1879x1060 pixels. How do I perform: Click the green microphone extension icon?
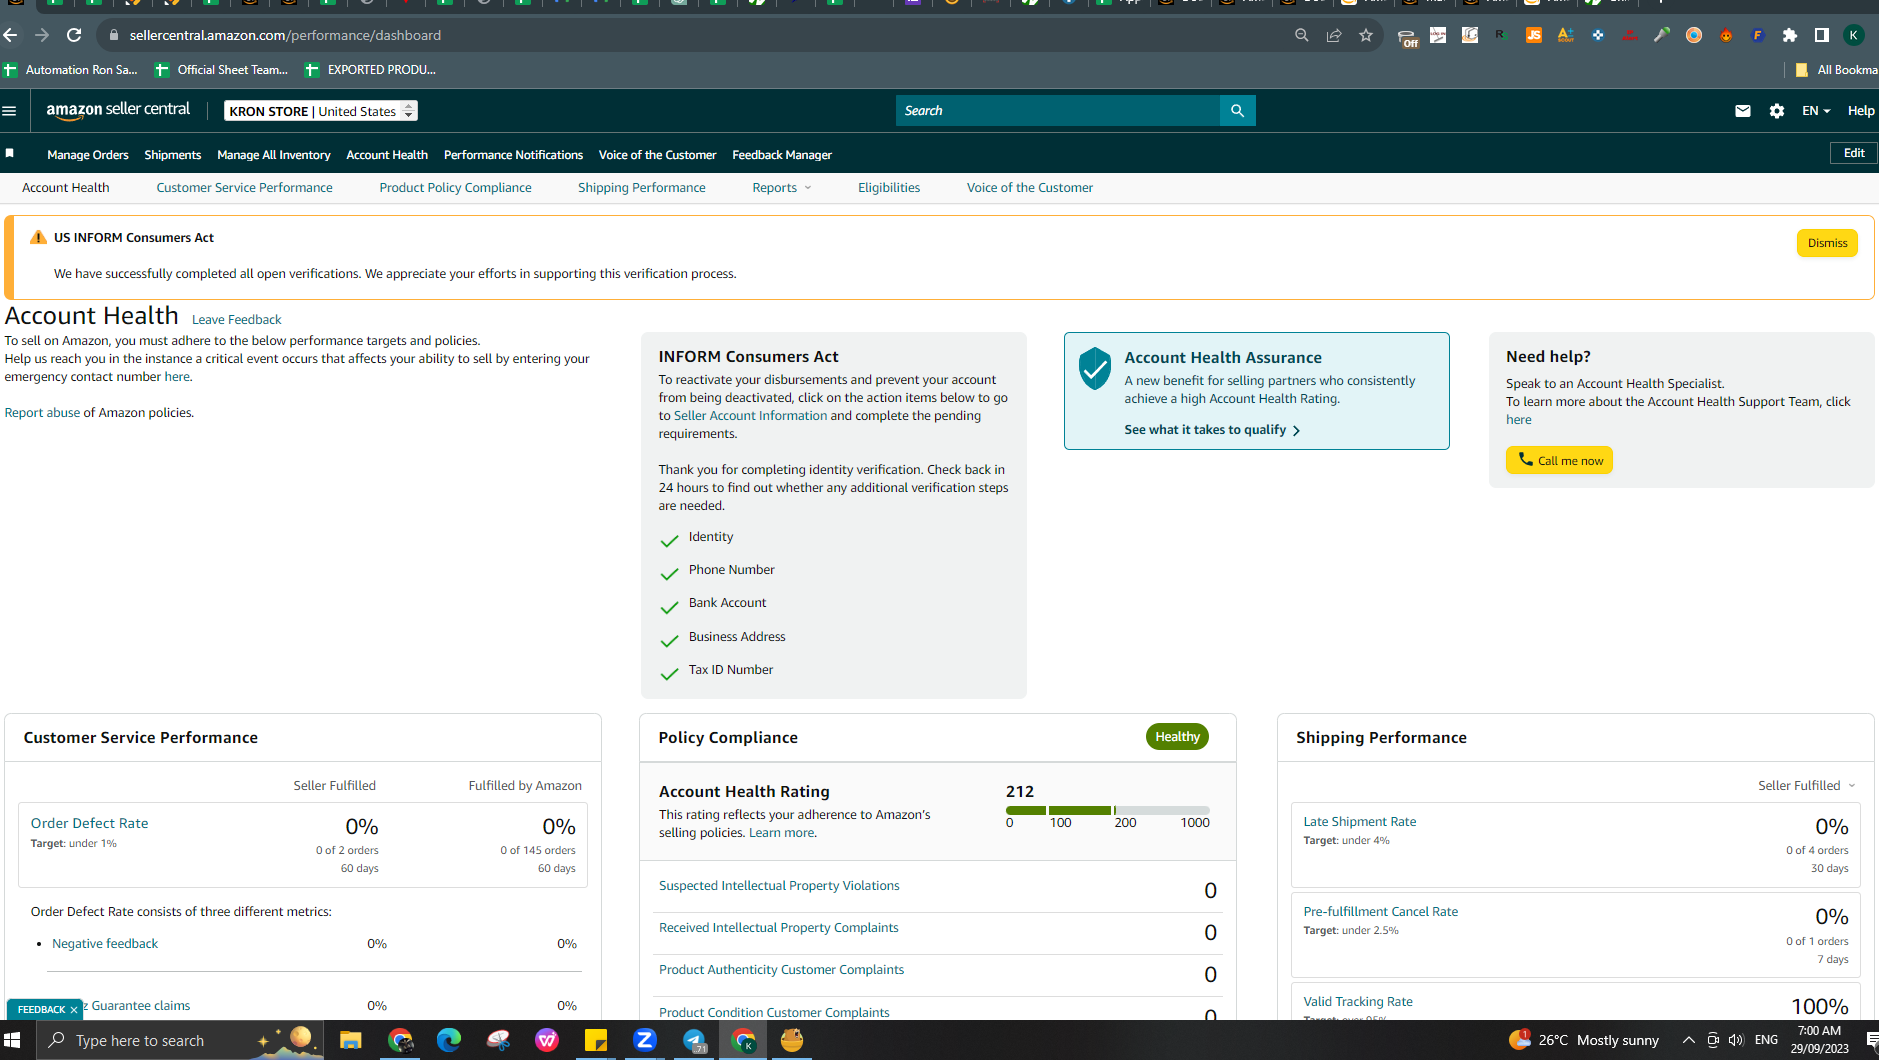click(1662, 35)
